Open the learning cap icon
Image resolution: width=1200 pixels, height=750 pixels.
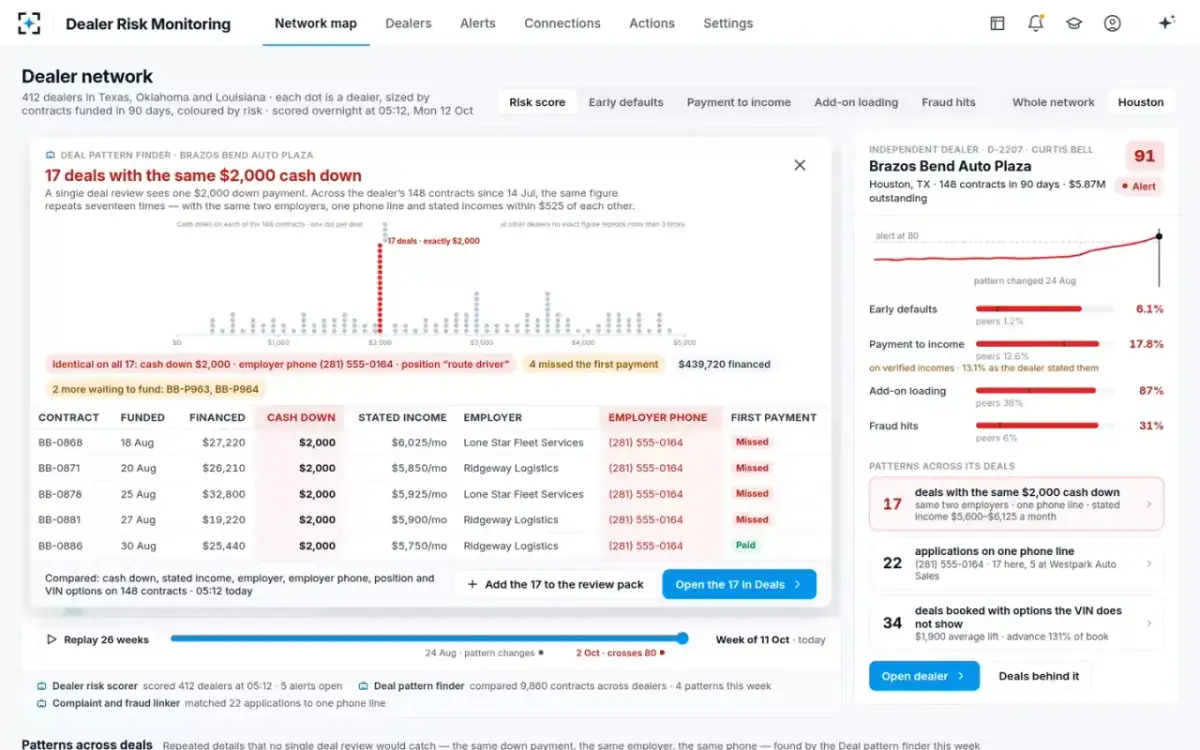pos(1074,23)
